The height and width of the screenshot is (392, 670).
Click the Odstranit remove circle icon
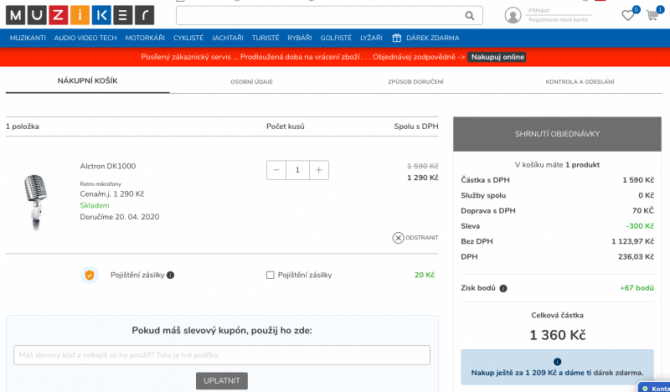tap(398, 238)
